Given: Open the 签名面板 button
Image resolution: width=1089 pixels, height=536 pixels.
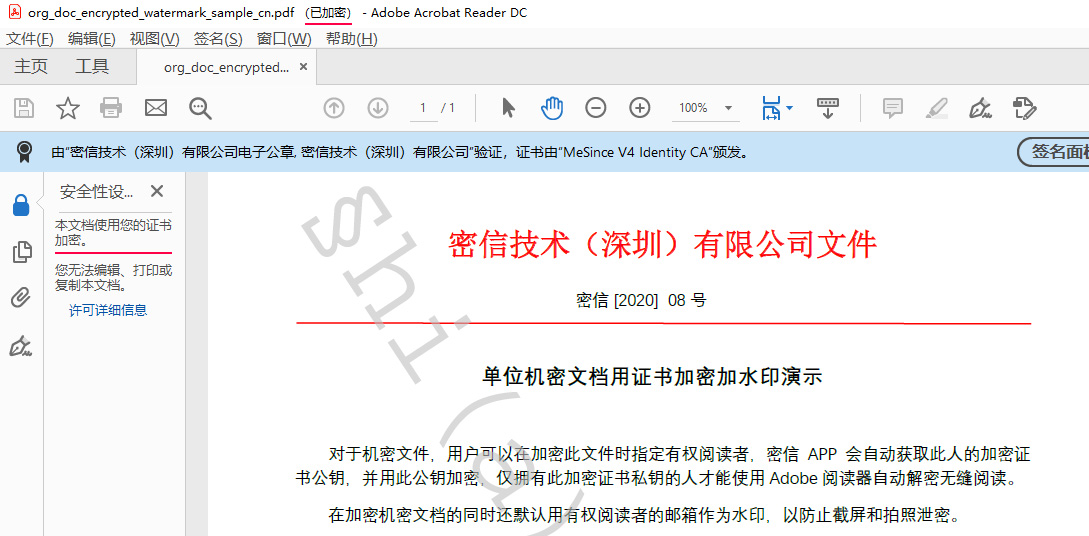Looking at the screenshot, I should coord(1054,152).
